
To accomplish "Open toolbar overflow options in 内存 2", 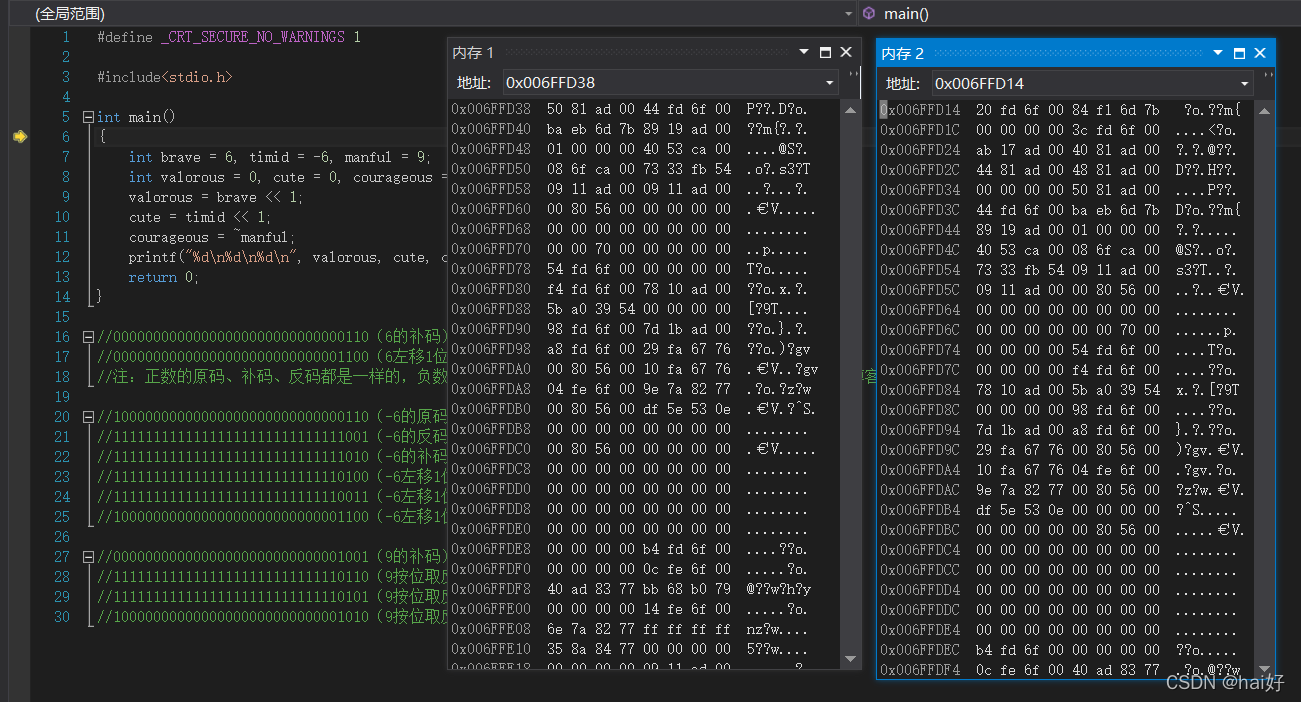I will click(1269, 77).
